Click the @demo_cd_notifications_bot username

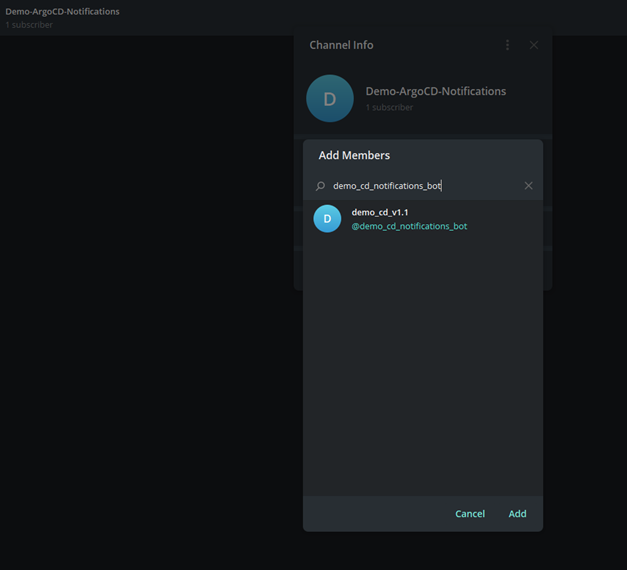pyautogui.click(x=409, y=226)
